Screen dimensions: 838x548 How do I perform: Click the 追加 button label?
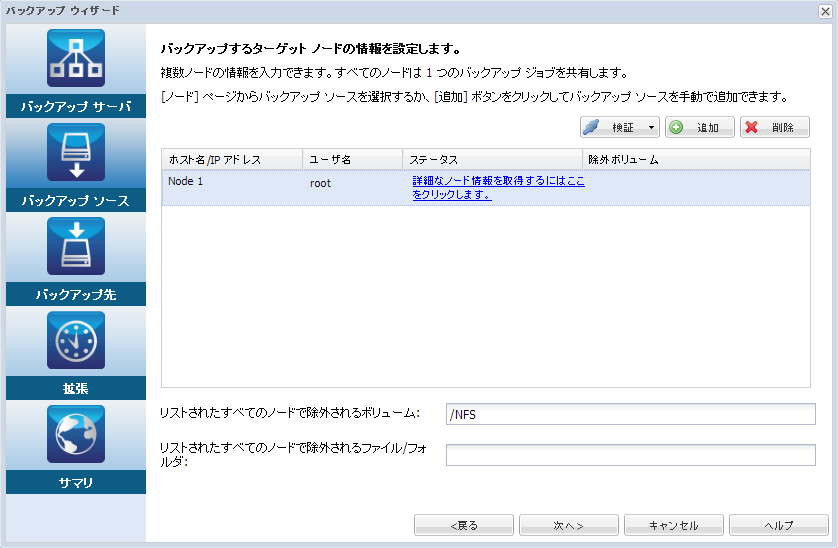coord(708,128)
